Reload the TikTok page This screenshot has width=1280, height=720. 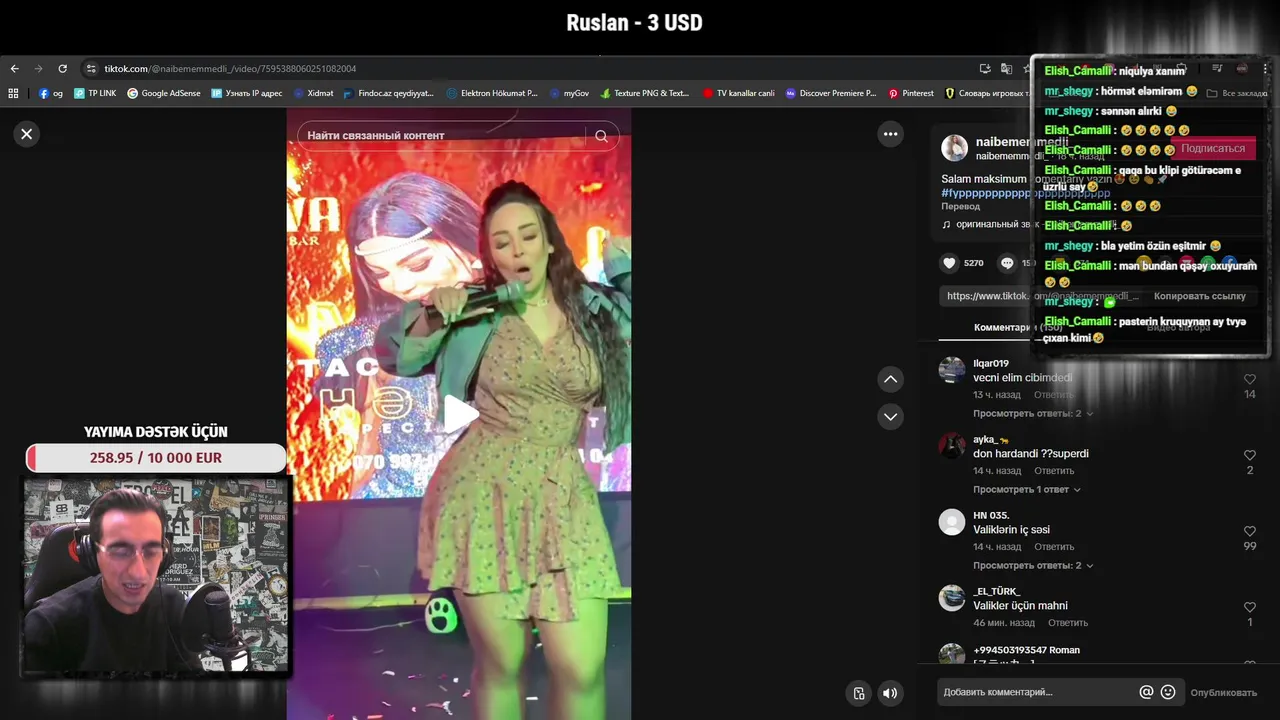tap(62, 69)
